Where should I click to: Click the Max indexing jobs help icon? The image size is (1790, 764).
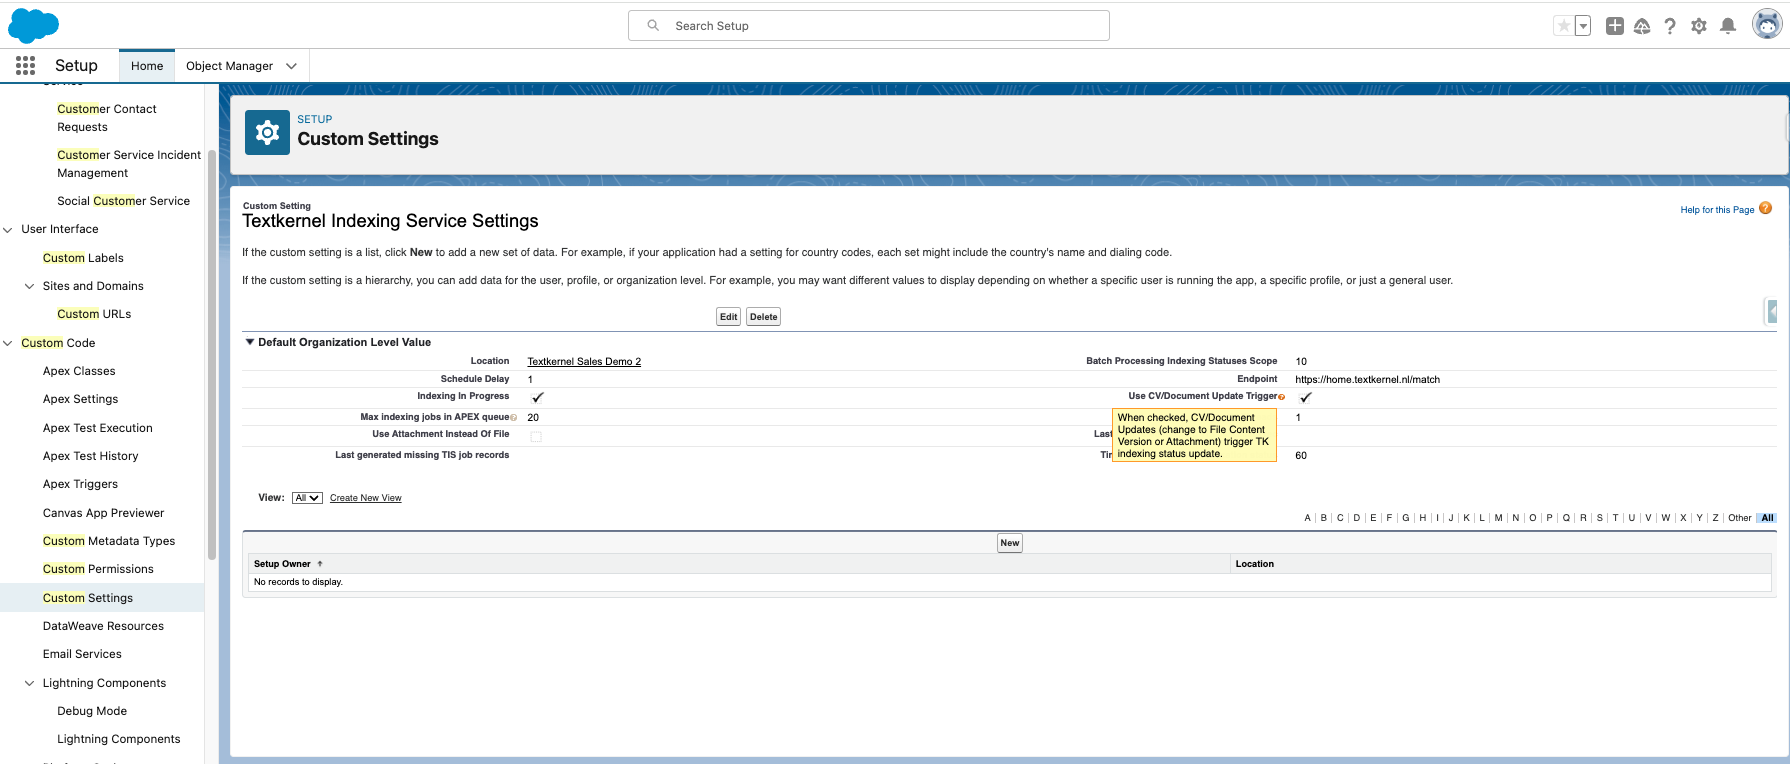coord(514,418)
